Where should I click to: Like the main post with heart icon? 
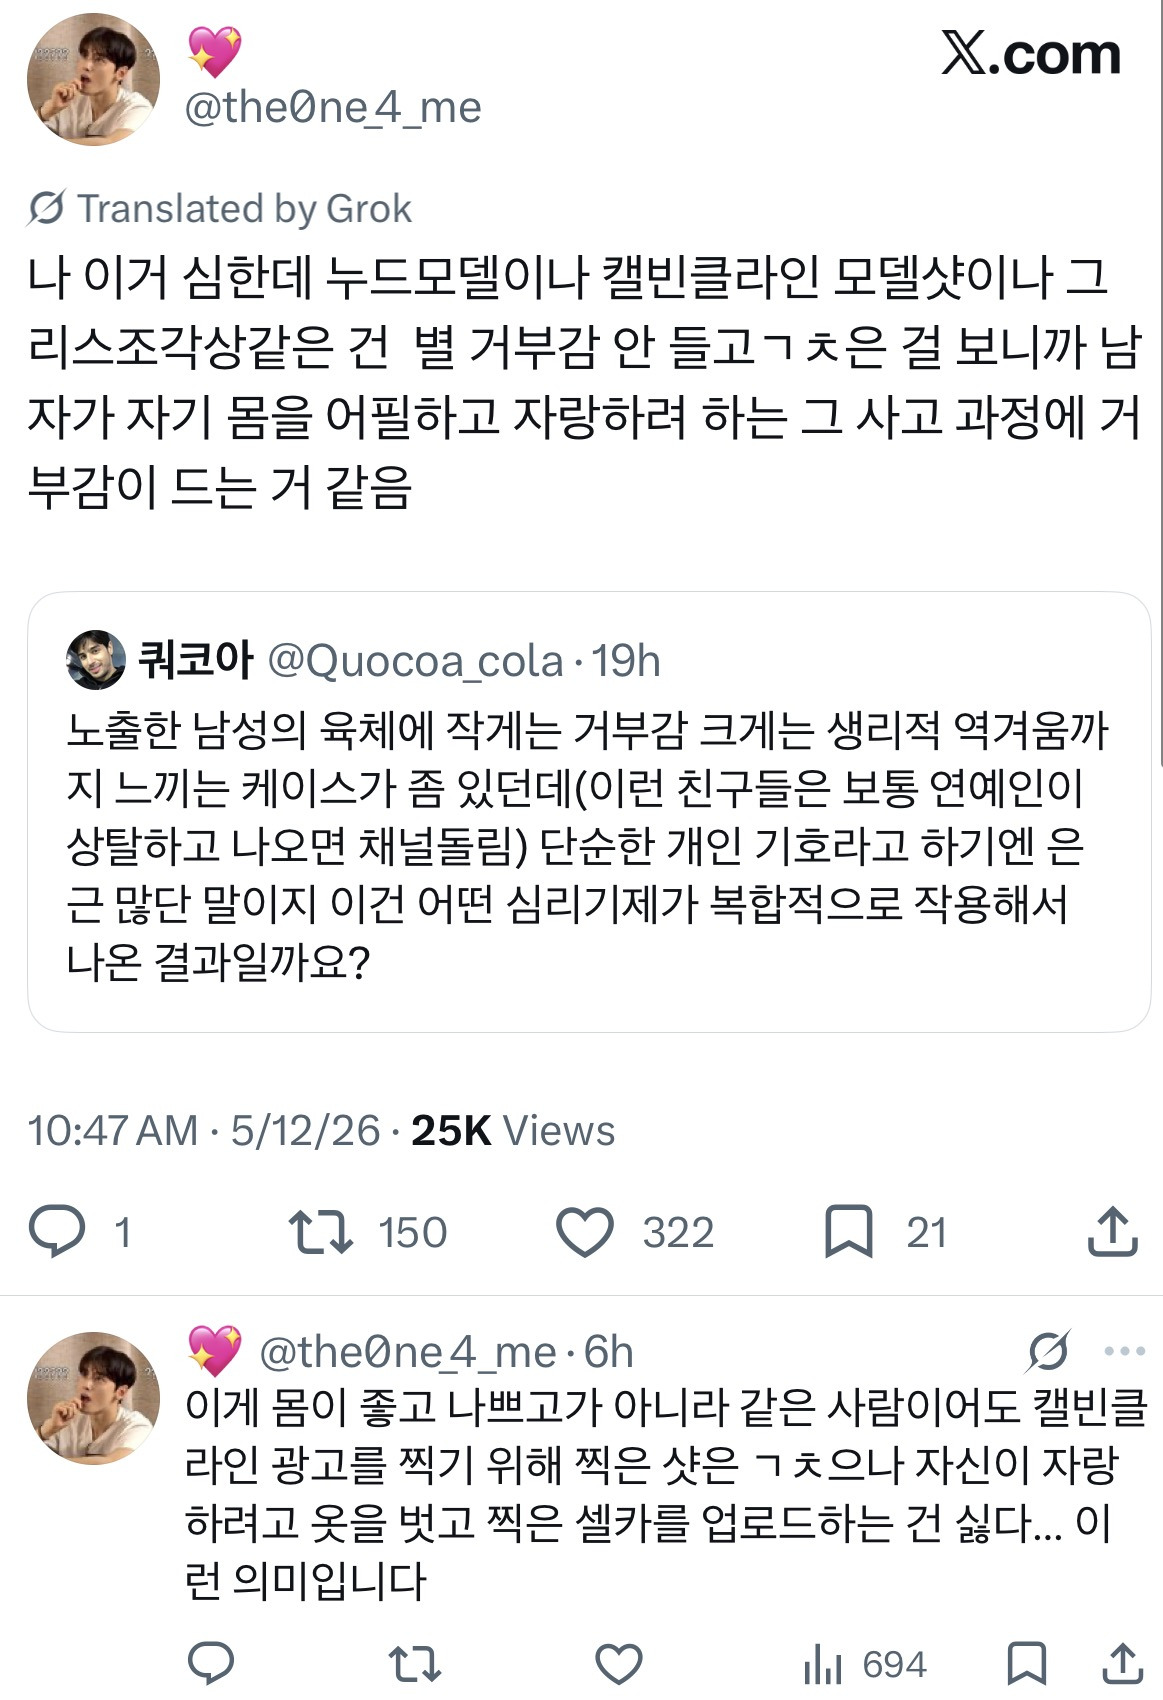pos(584,1232)
